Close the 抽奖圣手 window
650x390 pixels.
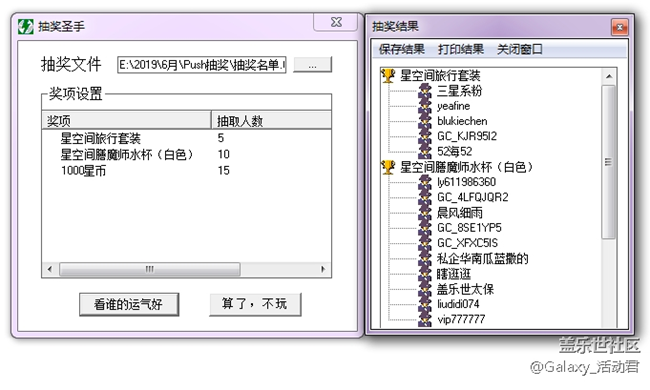pyautogui.click(x=336, y=22)
